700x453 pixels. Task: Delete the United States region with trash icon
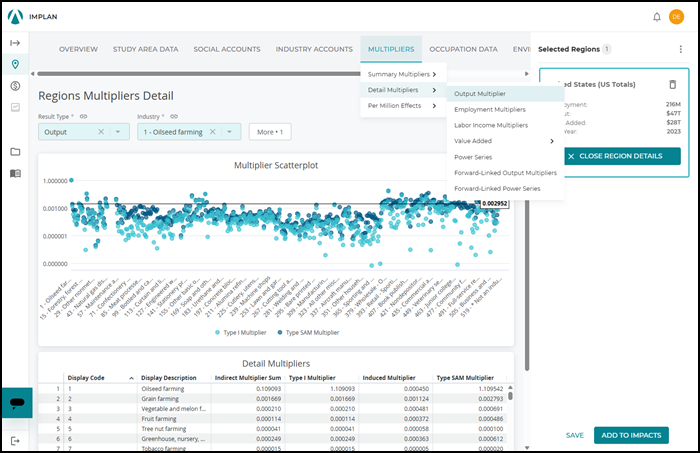coord(673,84)
